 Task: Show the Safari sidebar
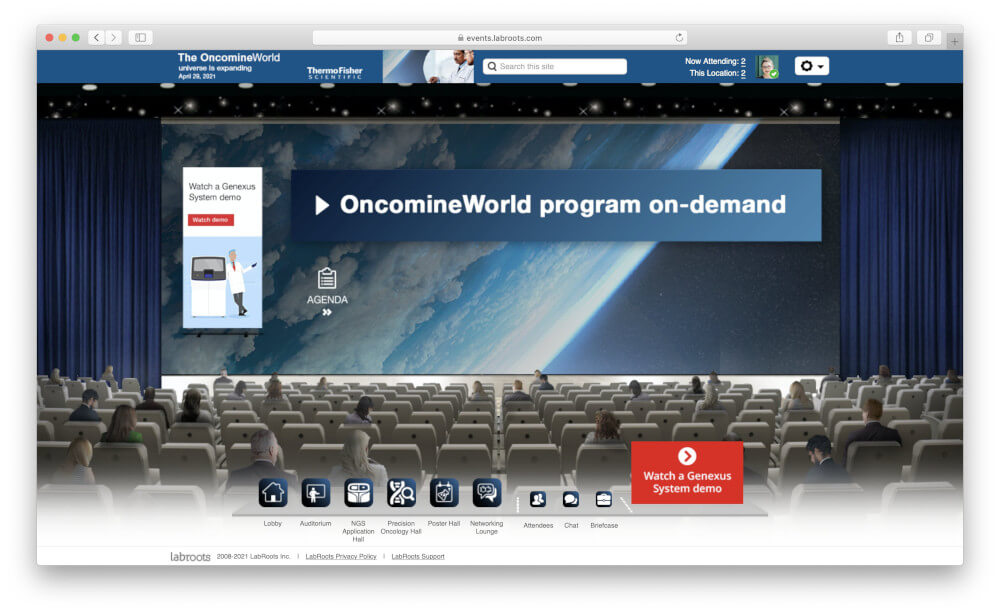(x=140, y=38)
